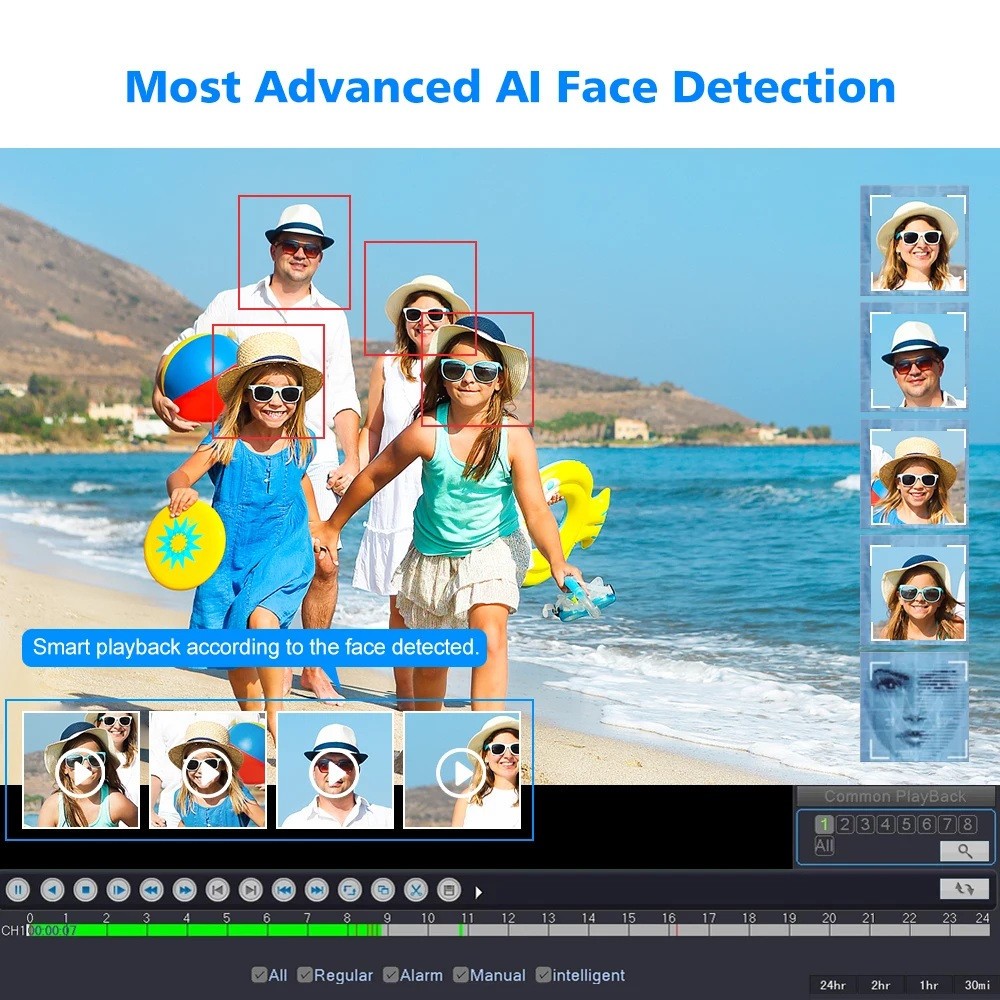Select channel 2 in Common PlayBack
The height and width of the screenshot is (1000, 1000).
pos(844,824)
